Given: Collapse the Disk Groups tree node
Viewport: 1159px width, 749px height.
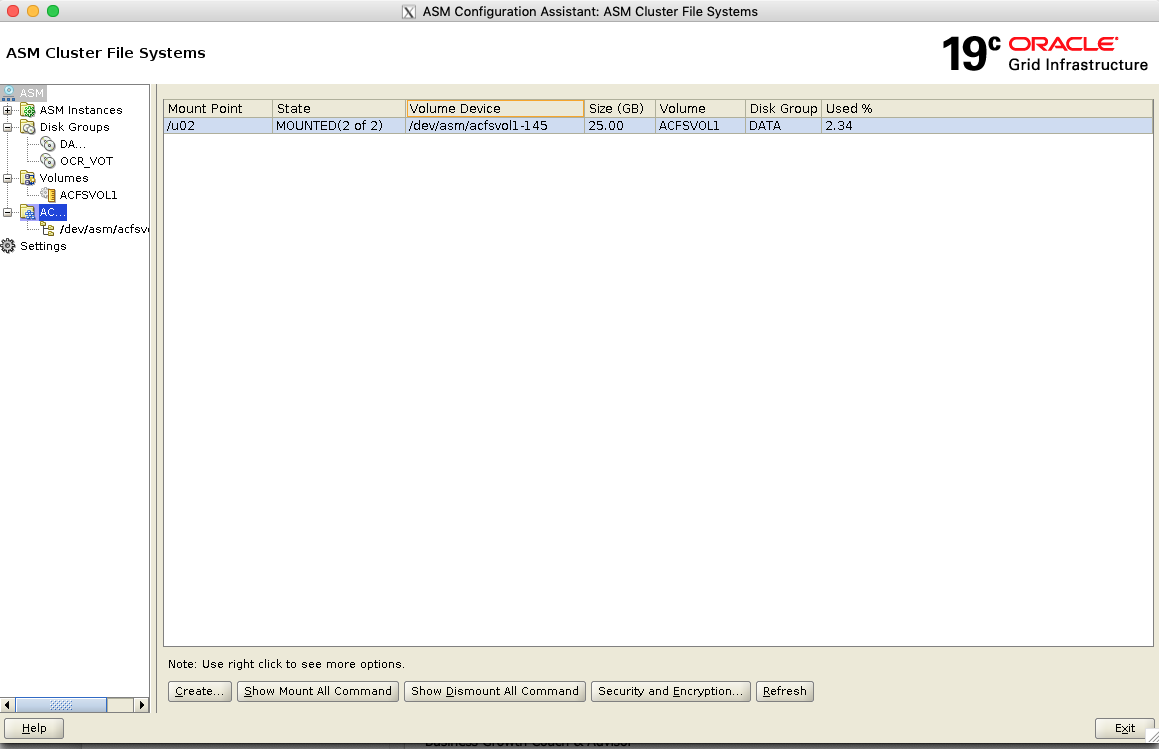Looking at the screenshot, I should pyautogui.click(x=7, y=127).
